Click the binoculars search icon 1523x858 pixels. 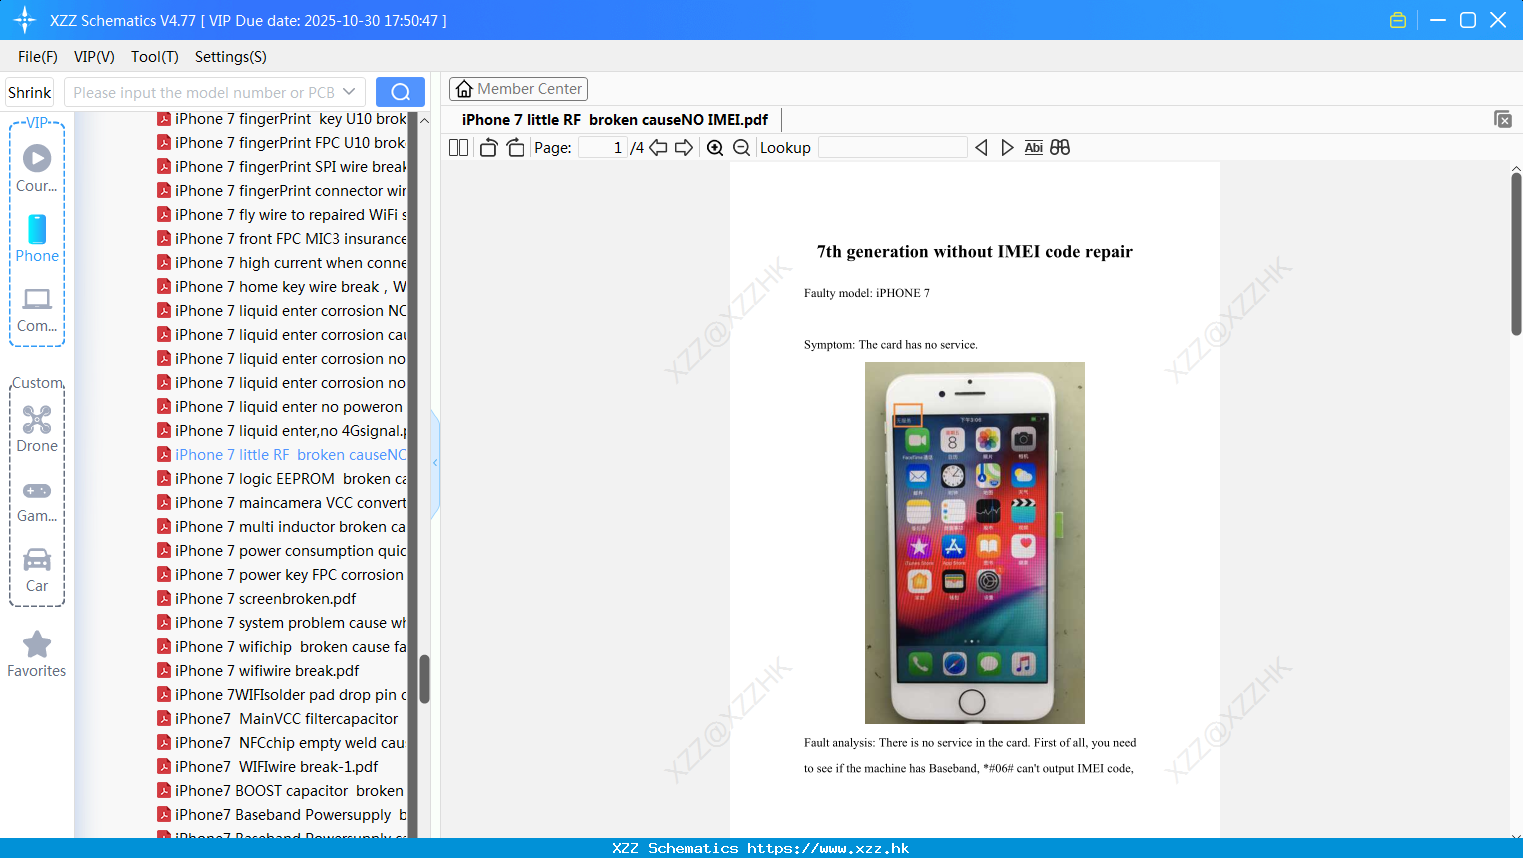(1060, 148)
